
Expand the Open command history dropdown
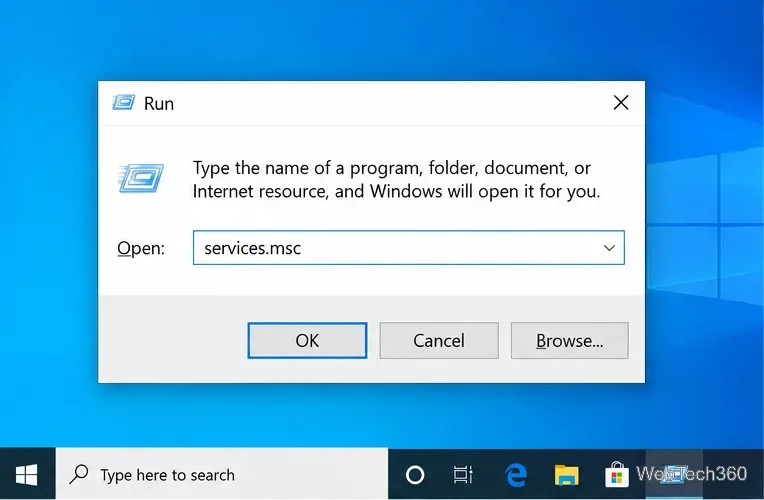pos(609,248)
